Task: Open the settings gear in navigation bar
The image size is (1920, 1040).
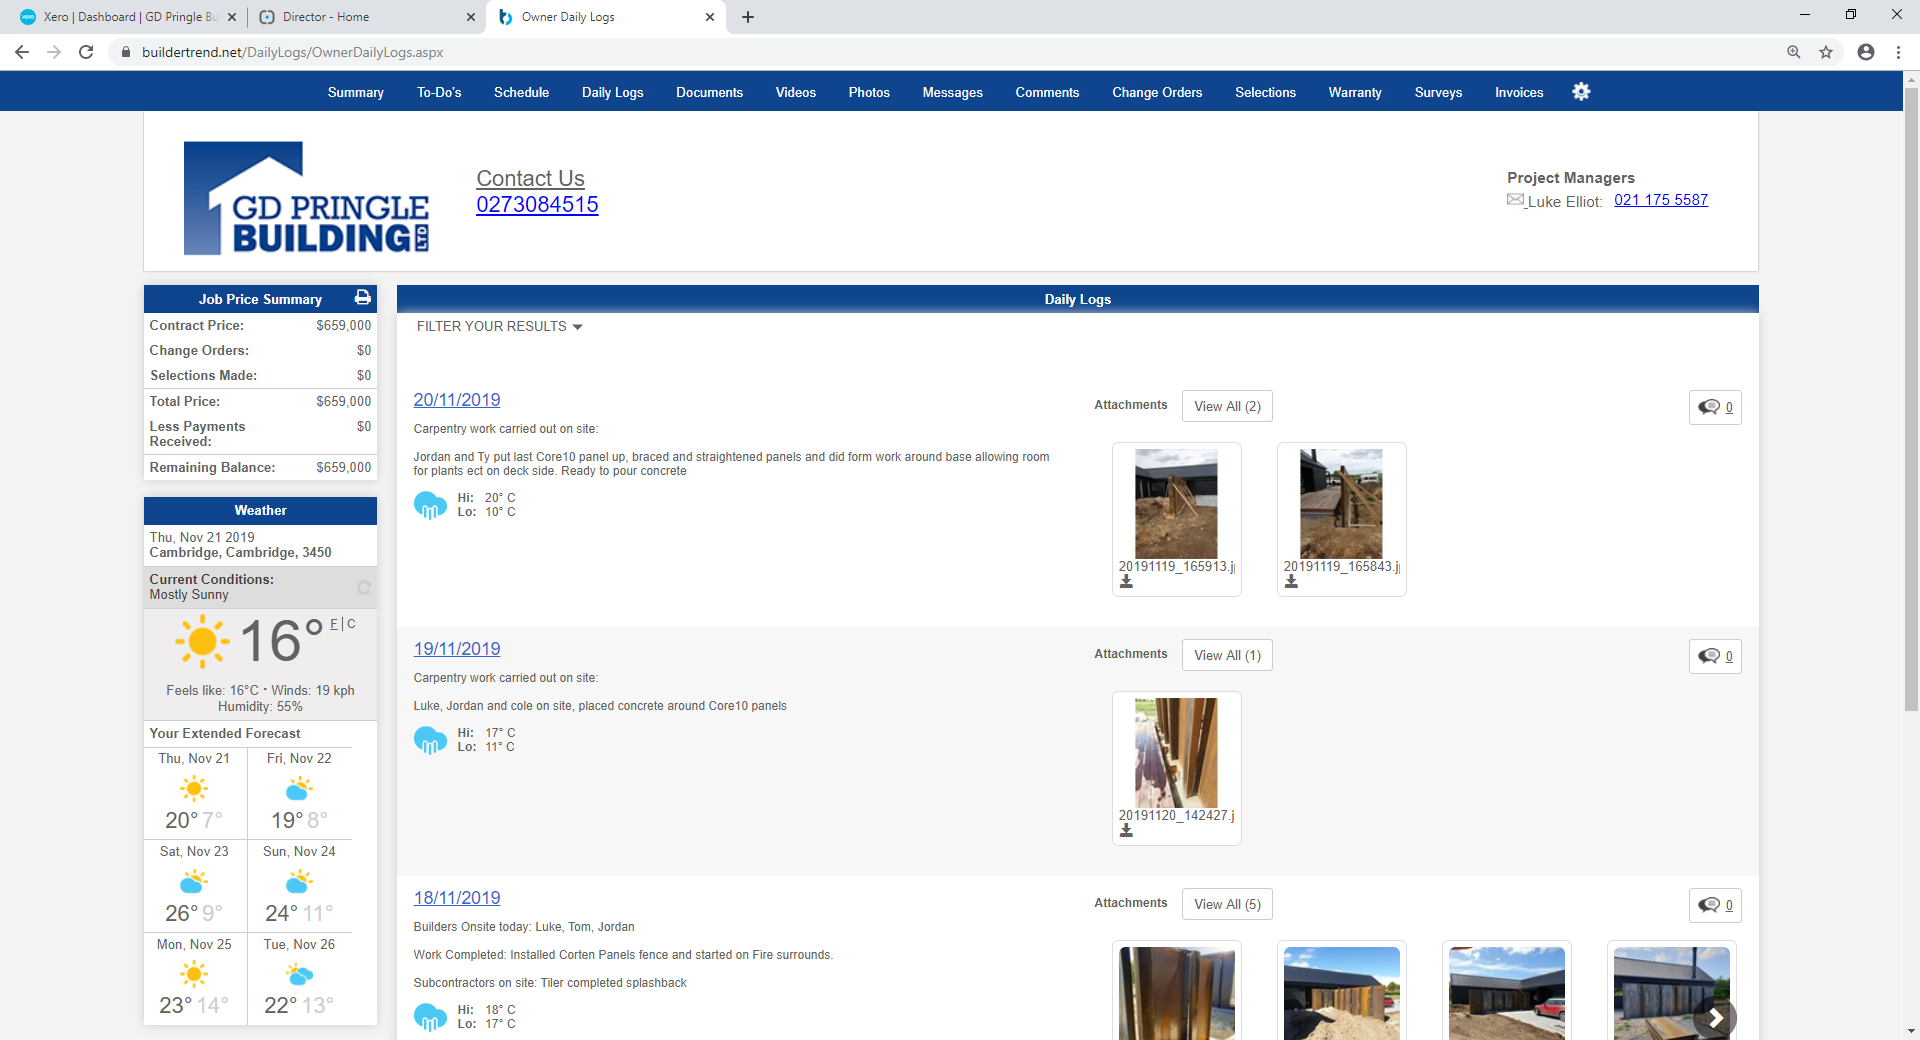Action: (x=1581, y=92)
